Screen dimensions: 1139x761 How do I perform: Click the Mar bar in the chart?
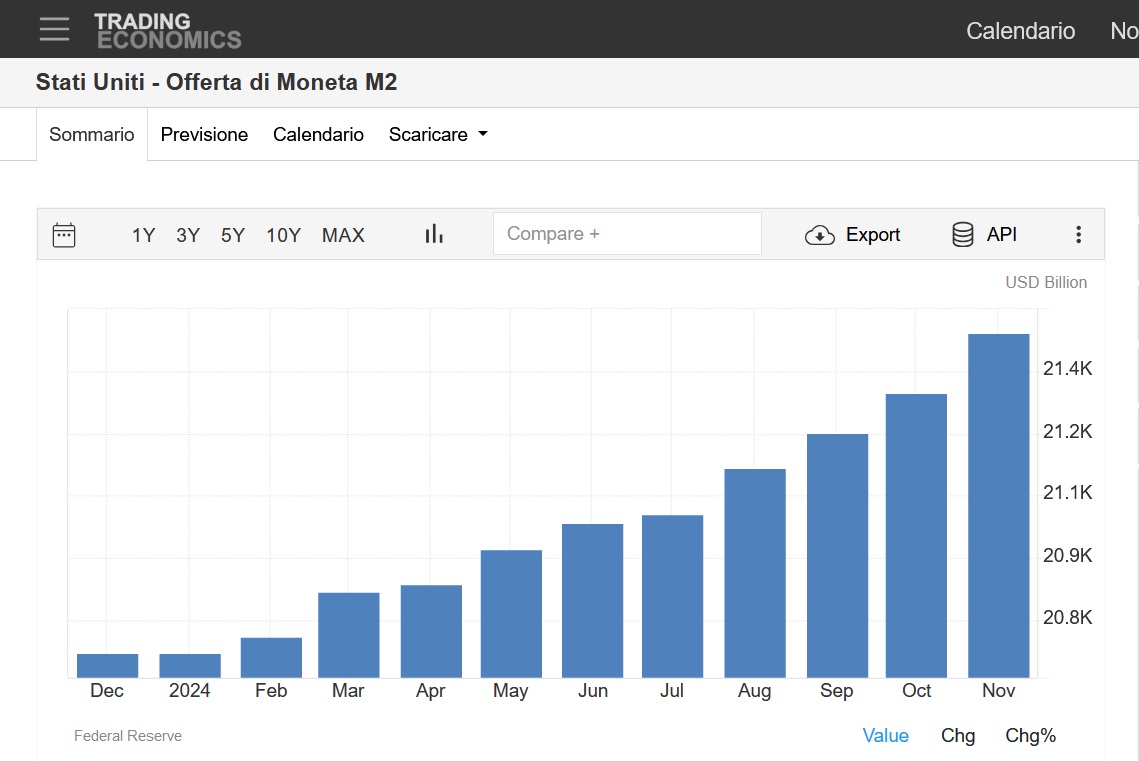tap(349, 635)
